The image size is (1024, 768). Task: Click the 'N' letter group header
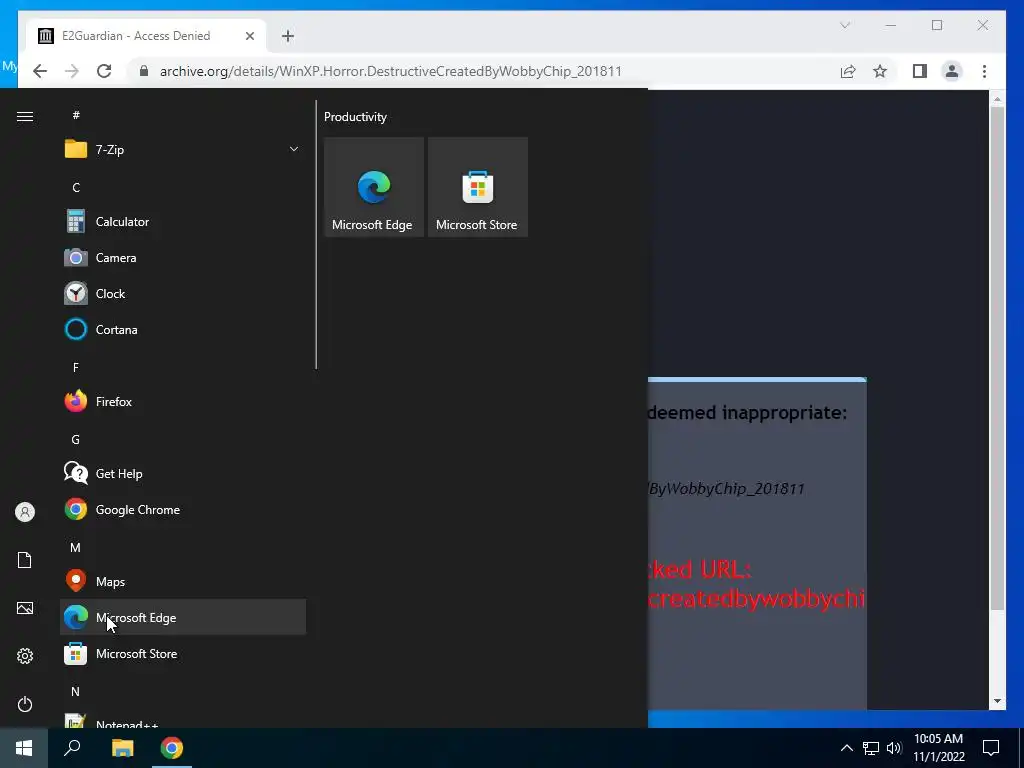point(76,691)
